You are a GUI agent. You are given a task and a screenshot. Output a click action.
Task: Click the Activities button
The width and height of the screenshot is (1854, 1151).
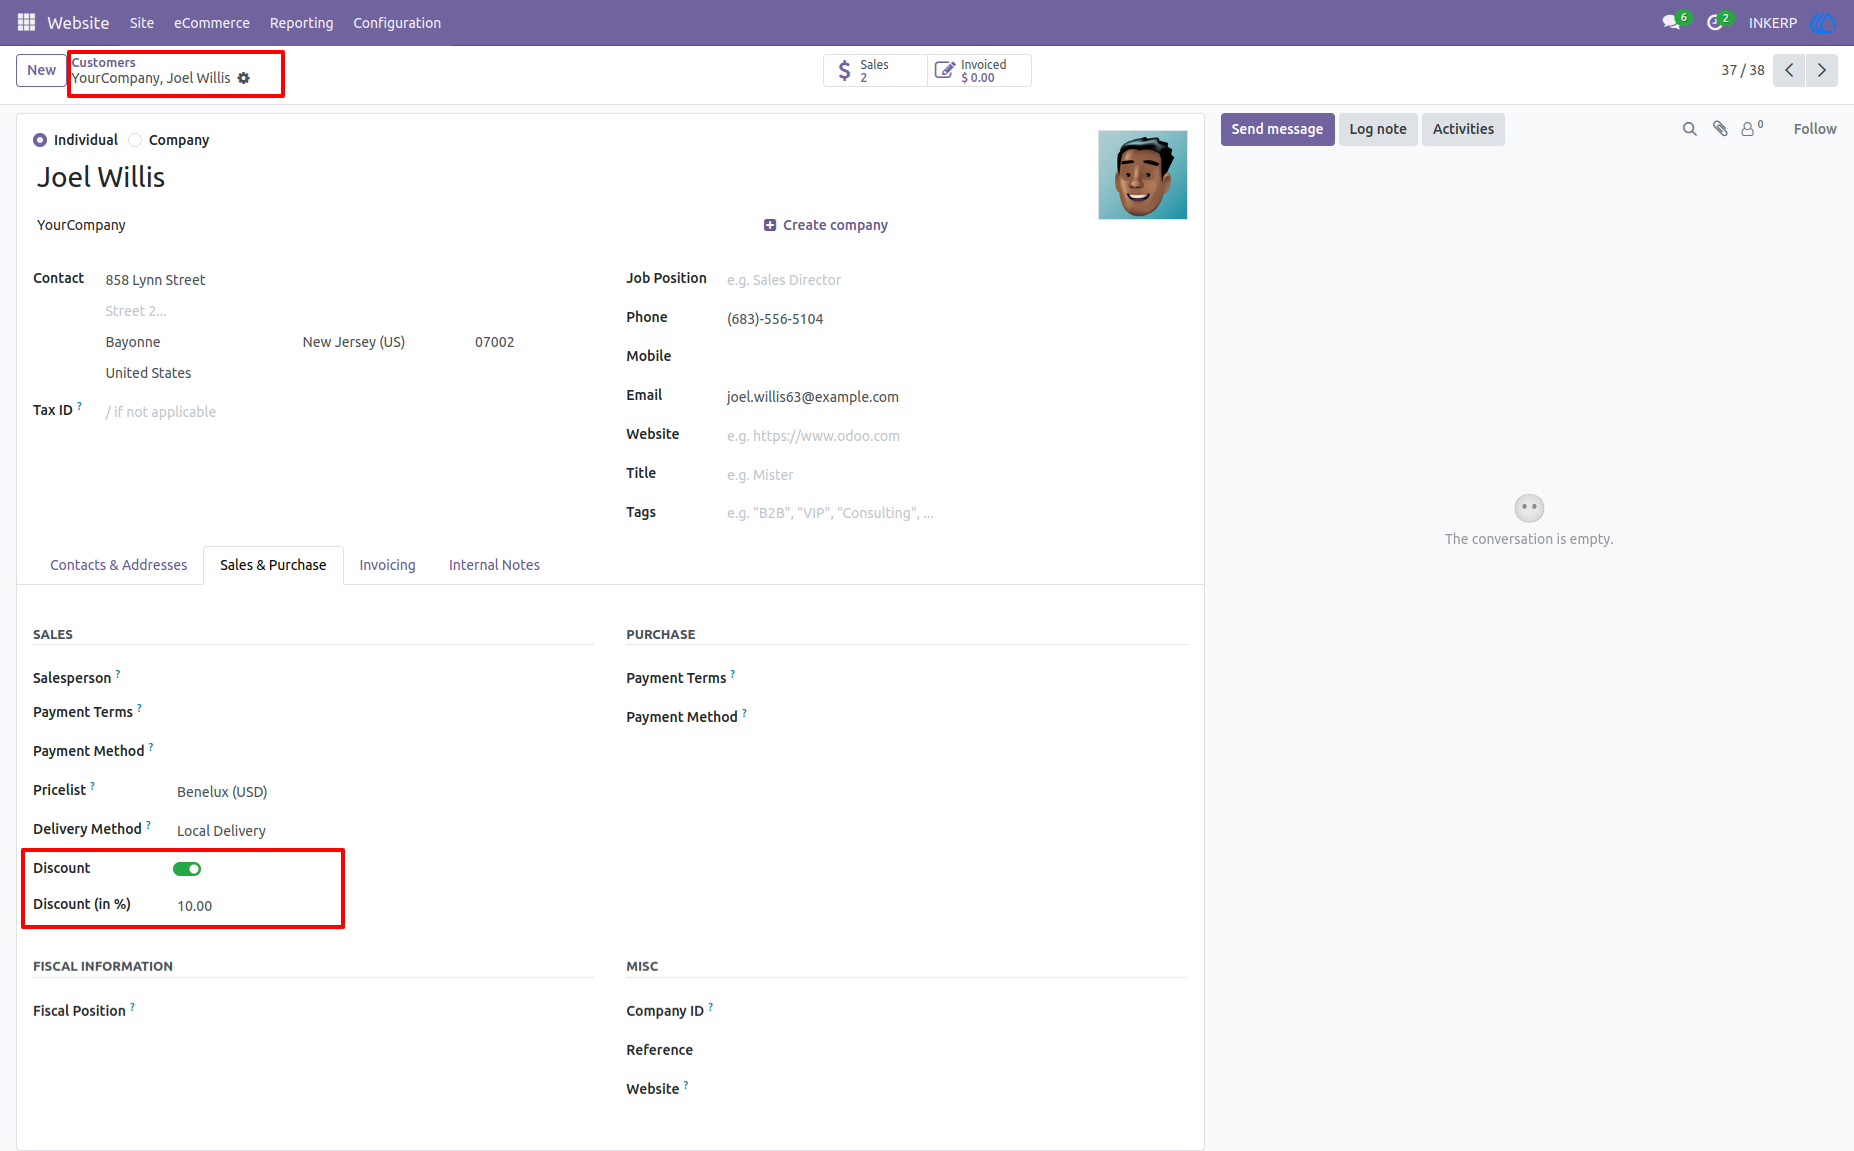pos(1463,129)
